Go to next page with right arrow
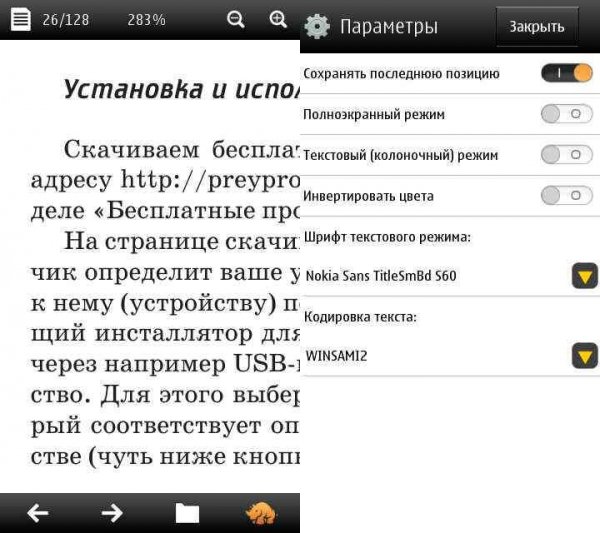 tap(112, 513)
